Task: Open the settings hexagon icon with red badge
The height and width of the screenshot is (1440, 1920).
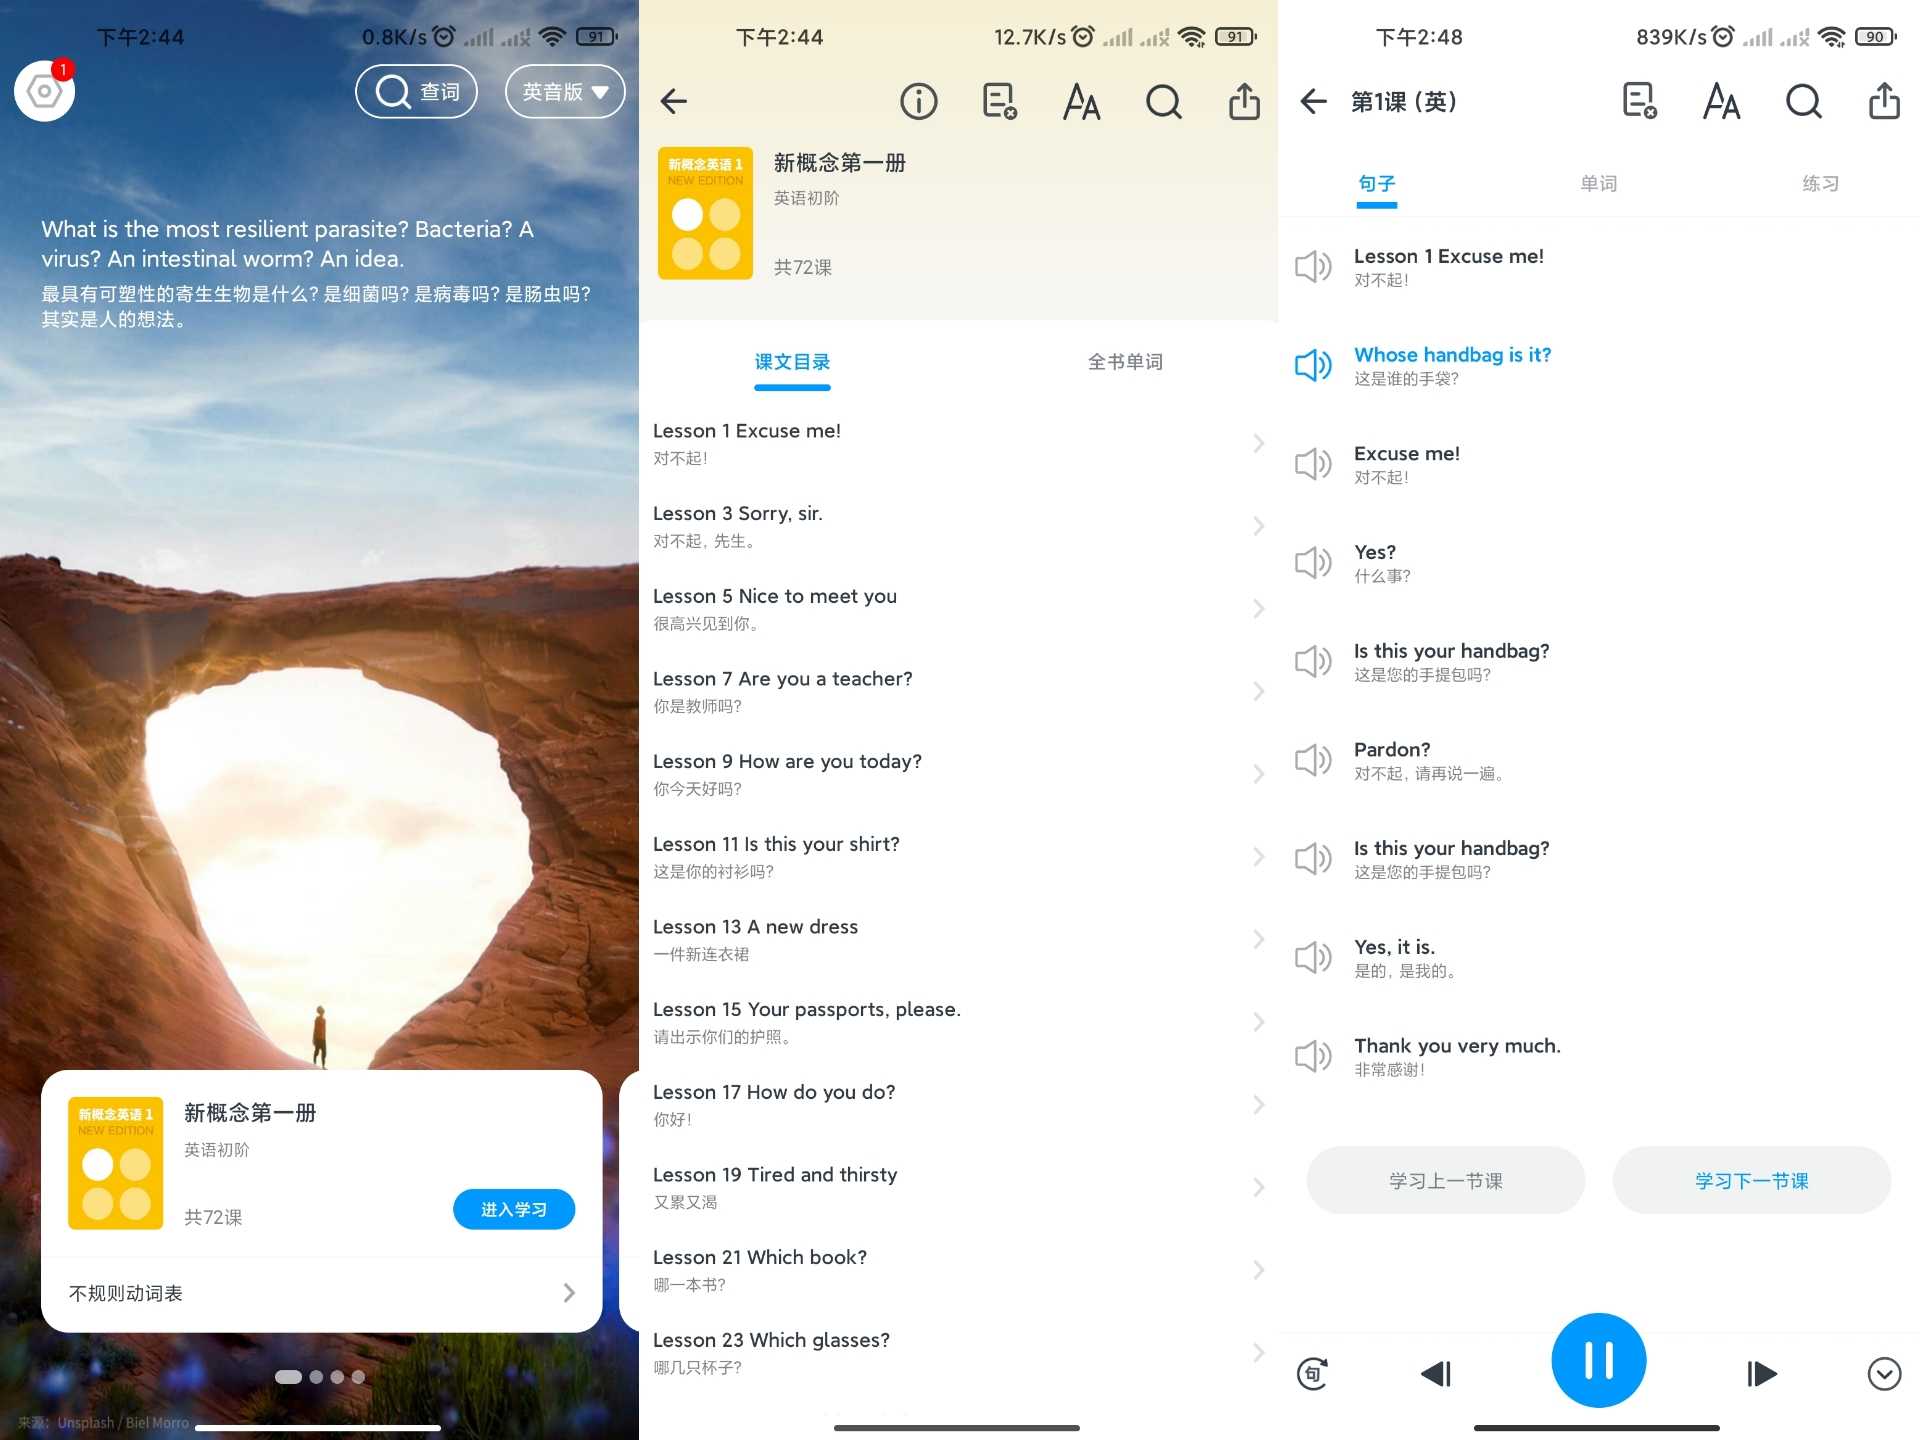Action: [x=44, y=91]
